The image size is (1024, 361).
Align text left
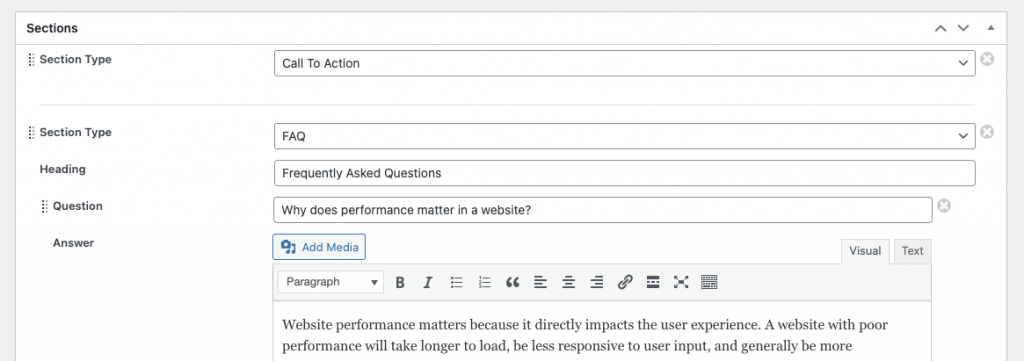[540, 282]
